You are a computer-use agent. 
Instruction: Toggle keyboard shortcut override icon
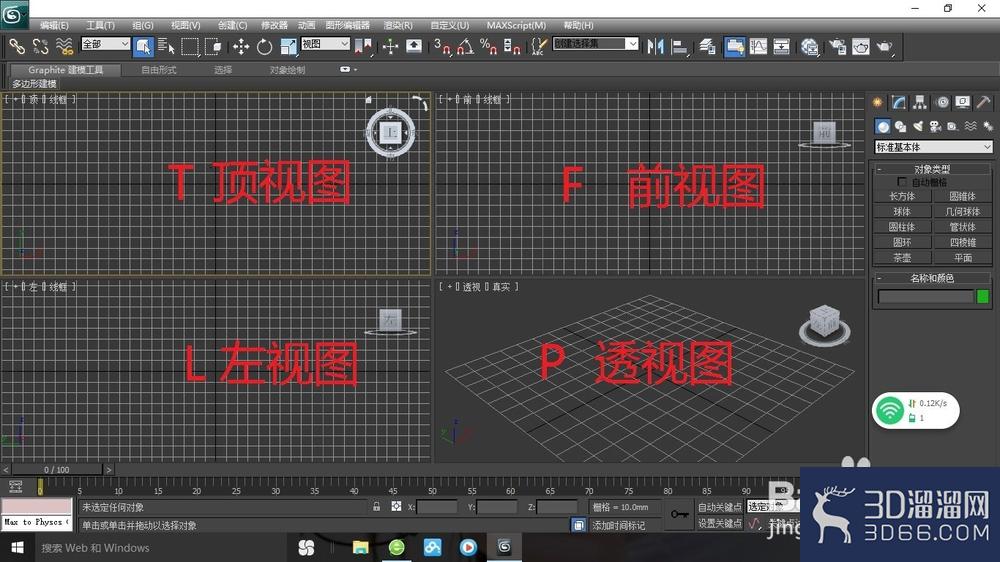click(x=414, y=46)
